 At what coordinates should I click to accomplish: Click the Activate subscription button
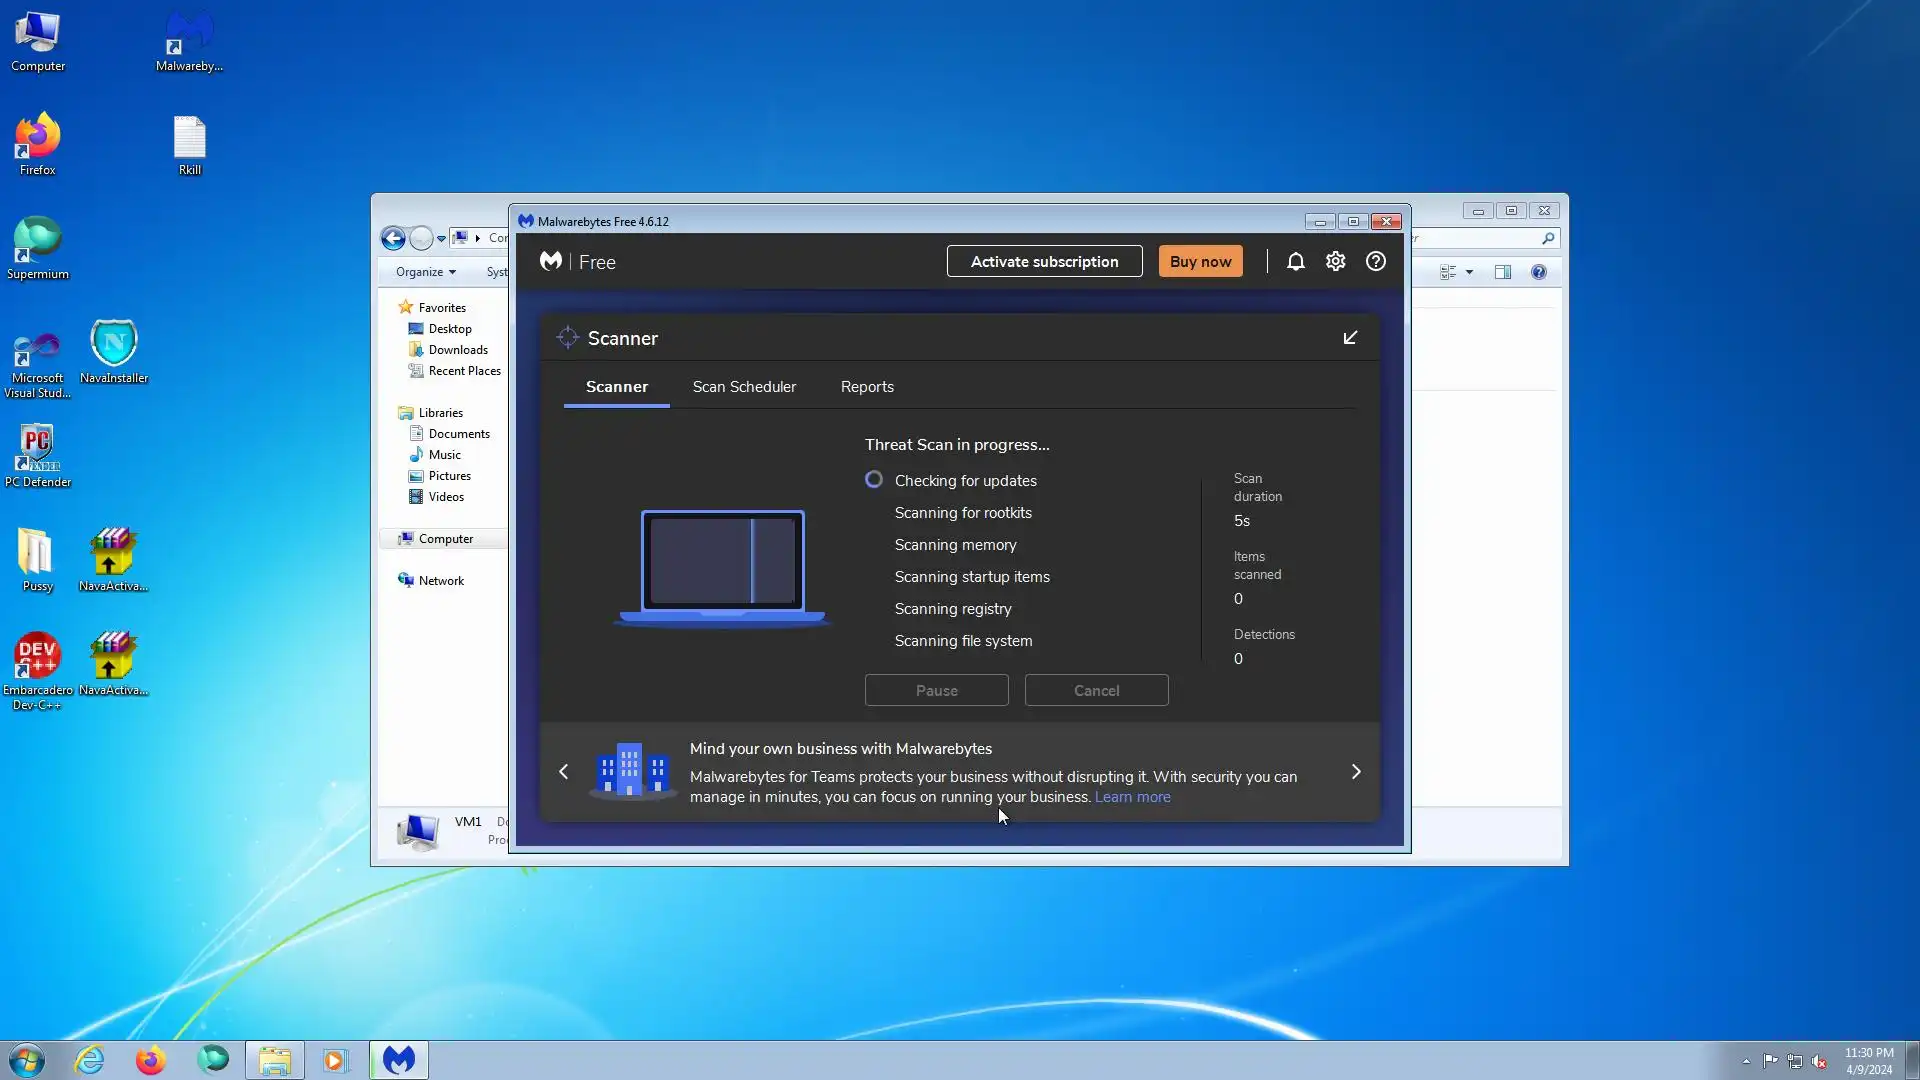1044,262
